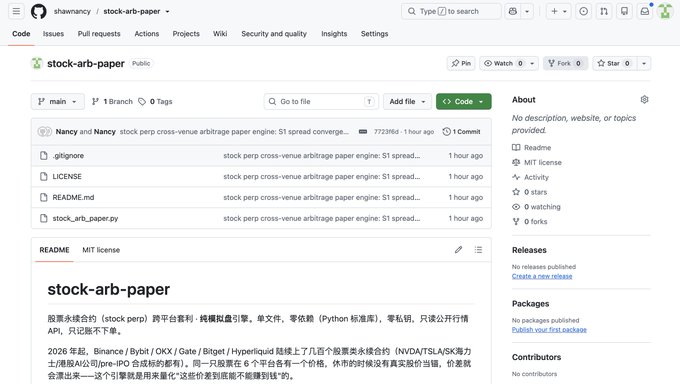Expand the commit message ellipsis icon
Image resolution: width=680 pixels, height=384 pixels.
click(363, 131)
